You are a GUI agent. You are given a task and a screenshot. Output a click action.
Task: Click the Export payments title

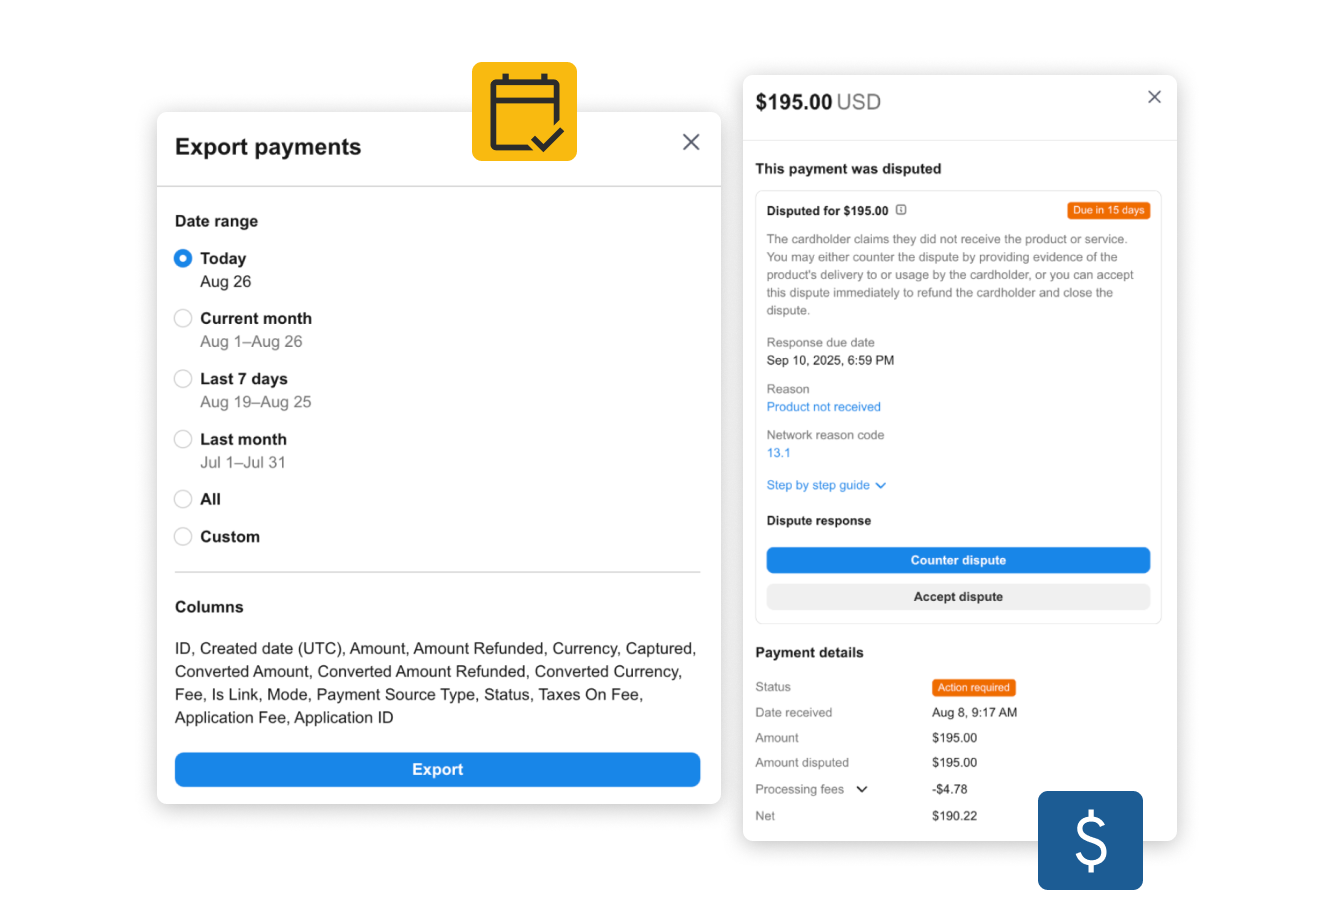(268, 147)
